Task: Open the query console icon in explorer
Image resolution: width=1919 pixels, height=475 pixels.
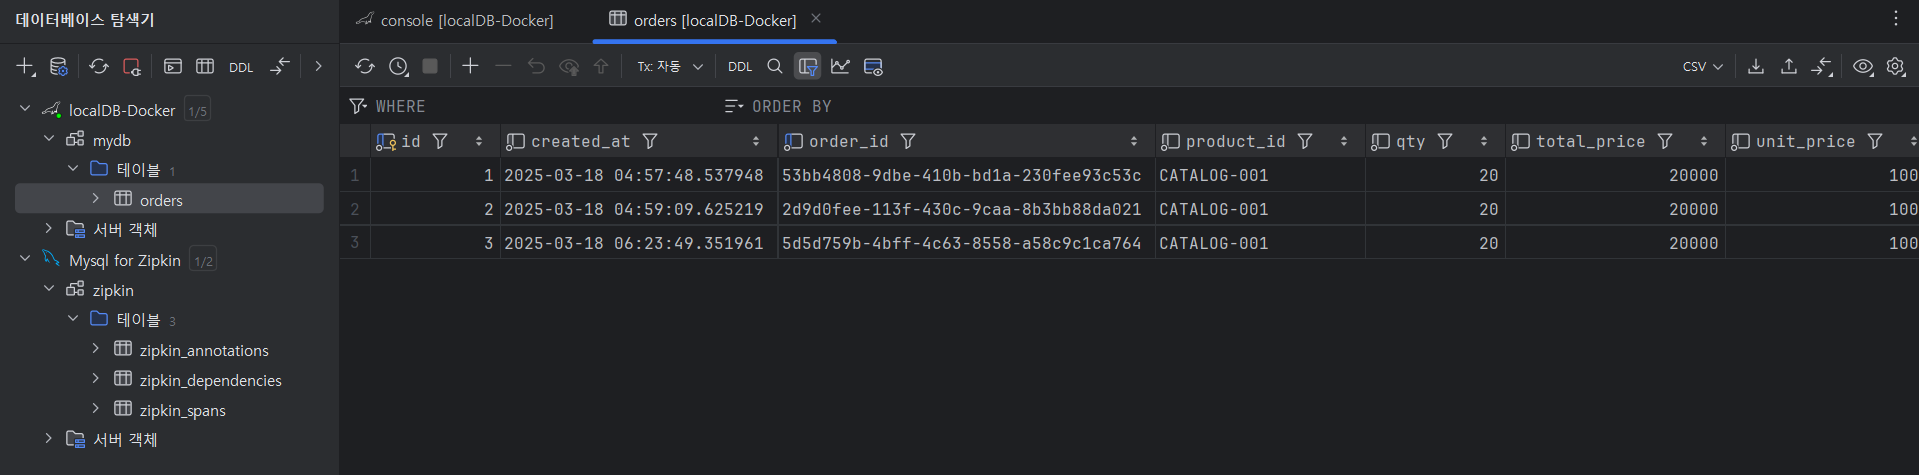Action: (x=173, y=66)
